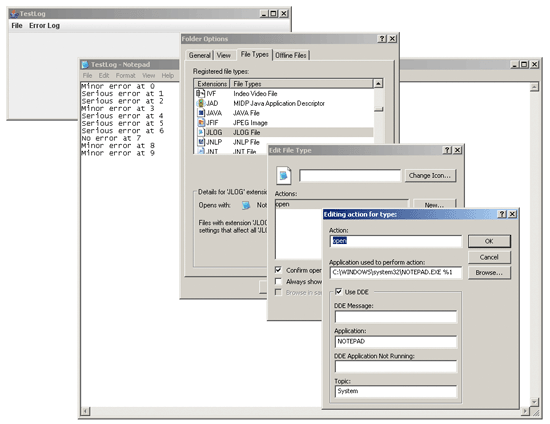Click the help question mark in Editing action dialog

[x=502, y=214]
